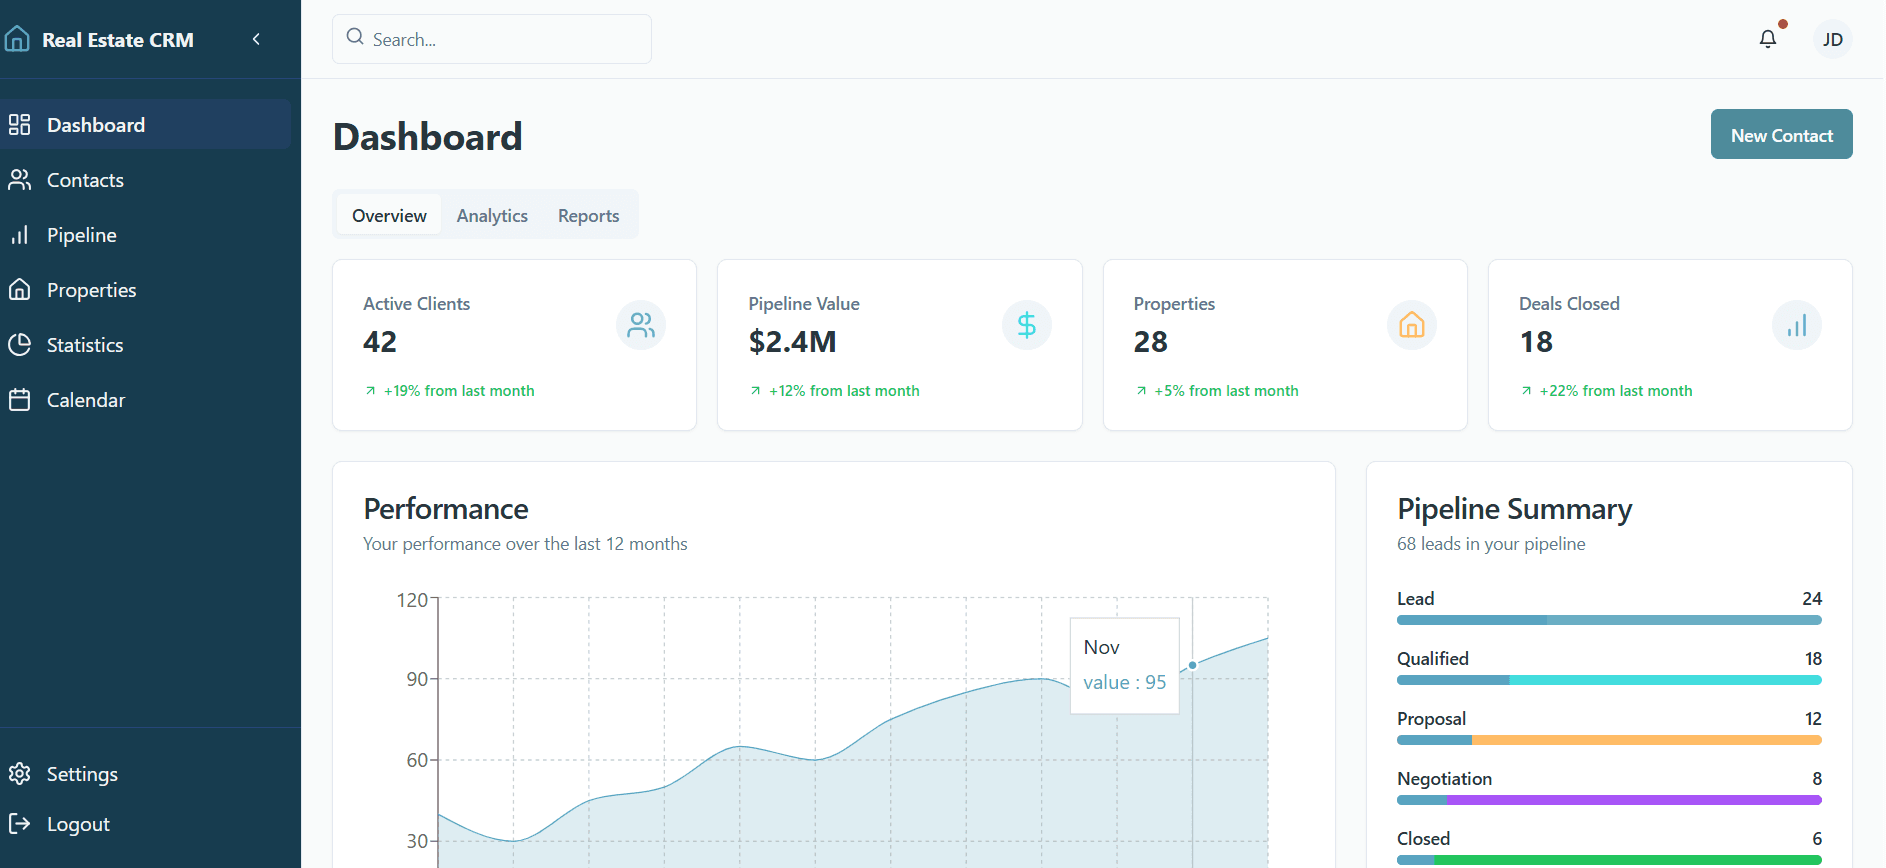The width and height of the screenshot is (1886, 868).
Task: Navigate to Properties in the sidebar
Action: pyautogui.click(x=145, y=290)
